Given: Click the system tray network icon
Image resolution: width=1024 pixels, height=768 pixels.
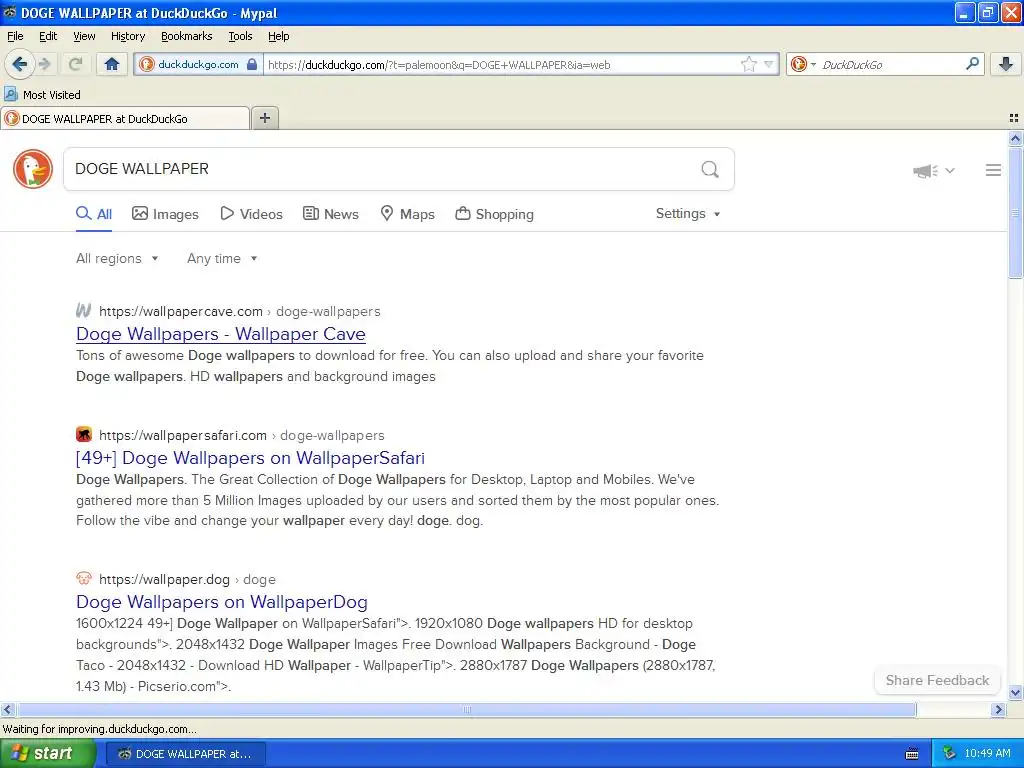Looking at the screenshot, I should pos(950,754).
